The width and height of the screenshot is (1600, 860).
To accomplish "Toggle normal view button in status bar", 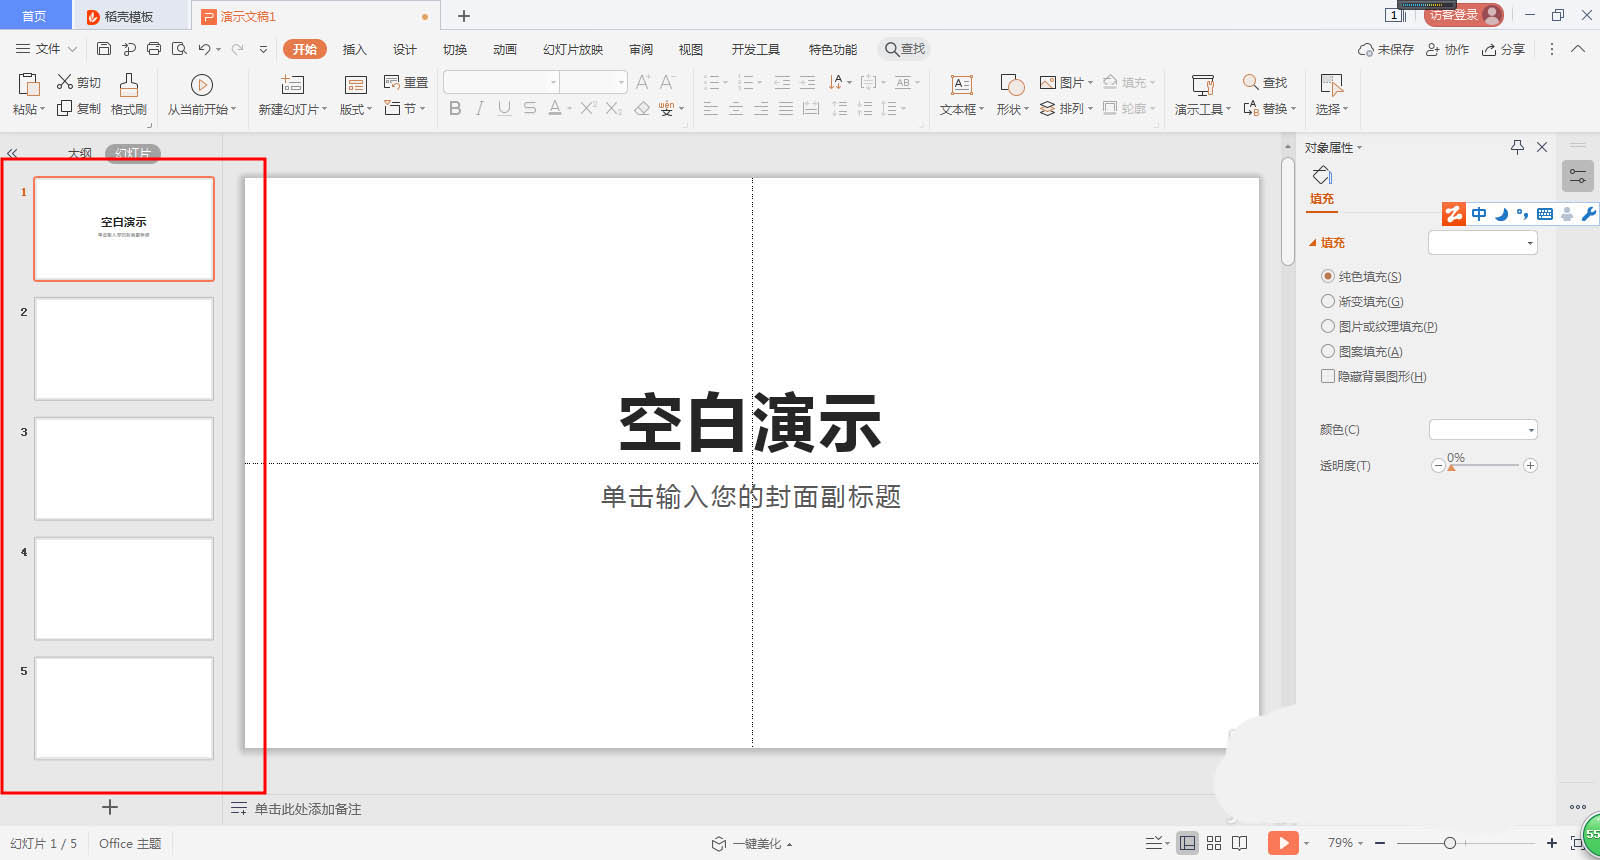I will [x=1187, y=843].
